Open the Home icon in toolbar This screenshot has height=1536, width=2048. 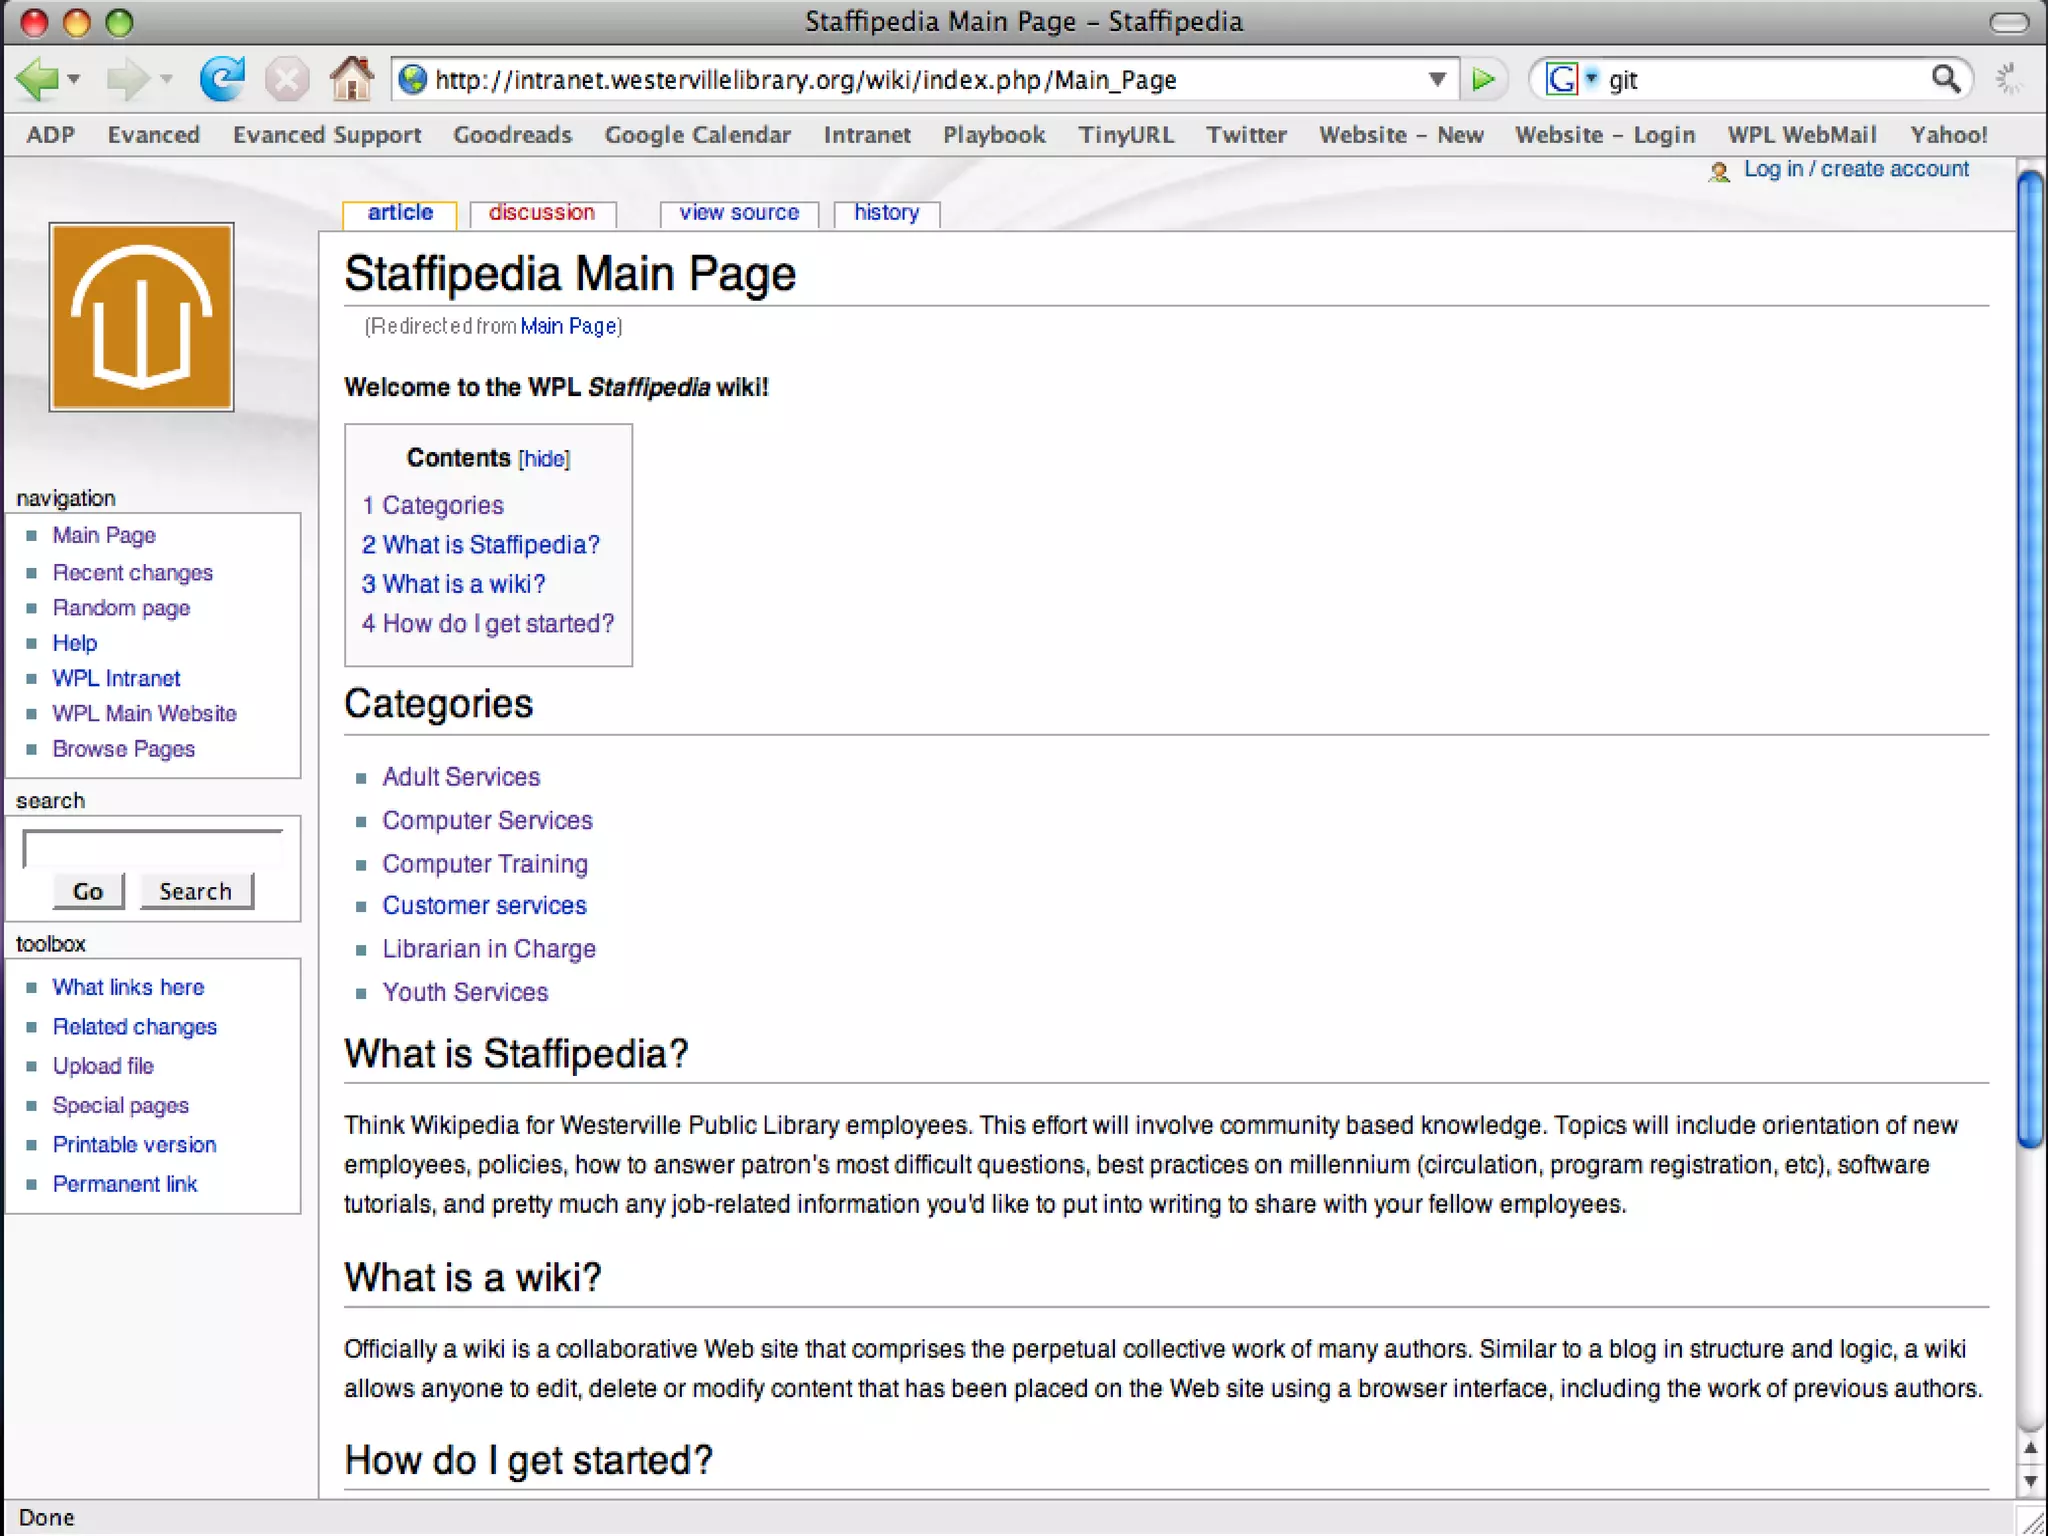tap(351, 78)
